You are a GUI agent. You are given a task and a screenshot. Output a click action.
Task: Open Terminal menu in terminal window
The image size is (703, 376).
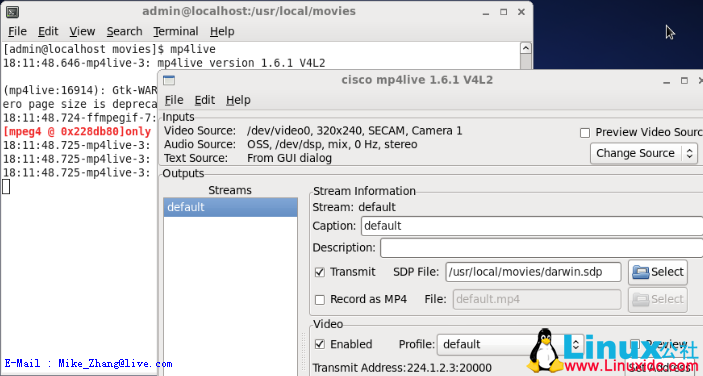176,31
